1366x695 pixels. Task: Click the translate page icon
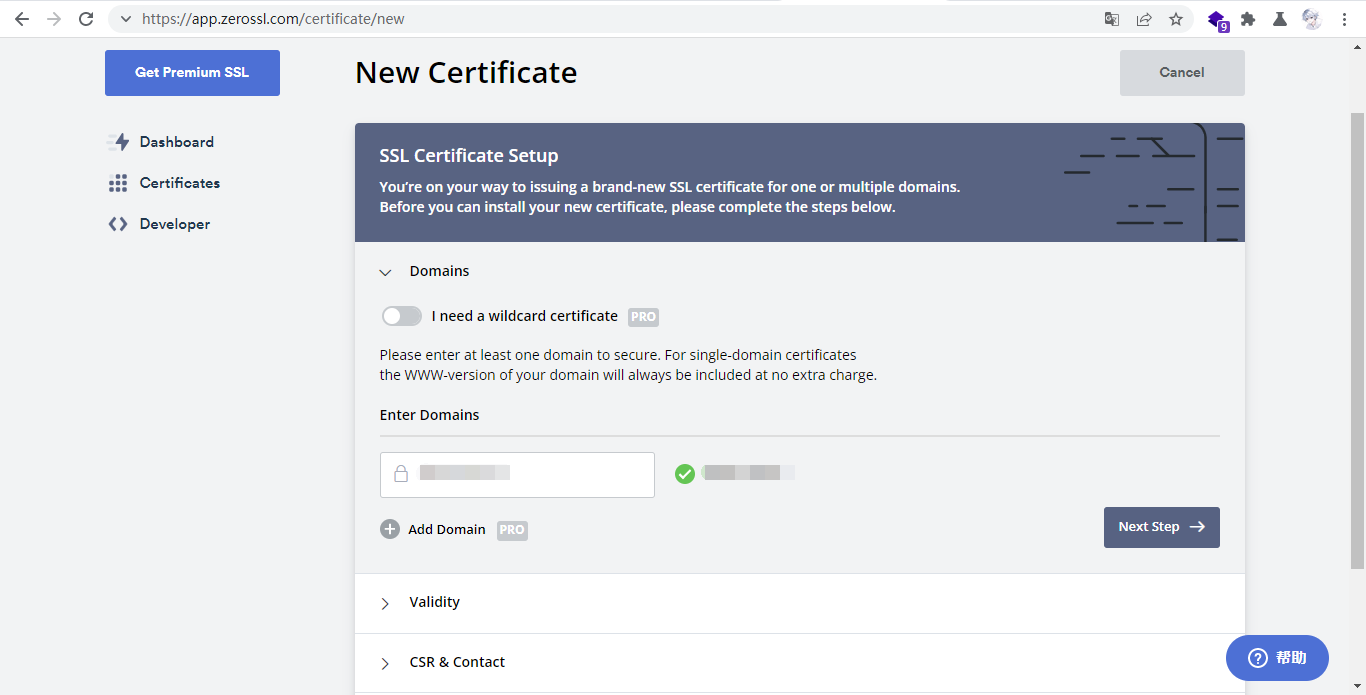click(x=1111, y=19)
